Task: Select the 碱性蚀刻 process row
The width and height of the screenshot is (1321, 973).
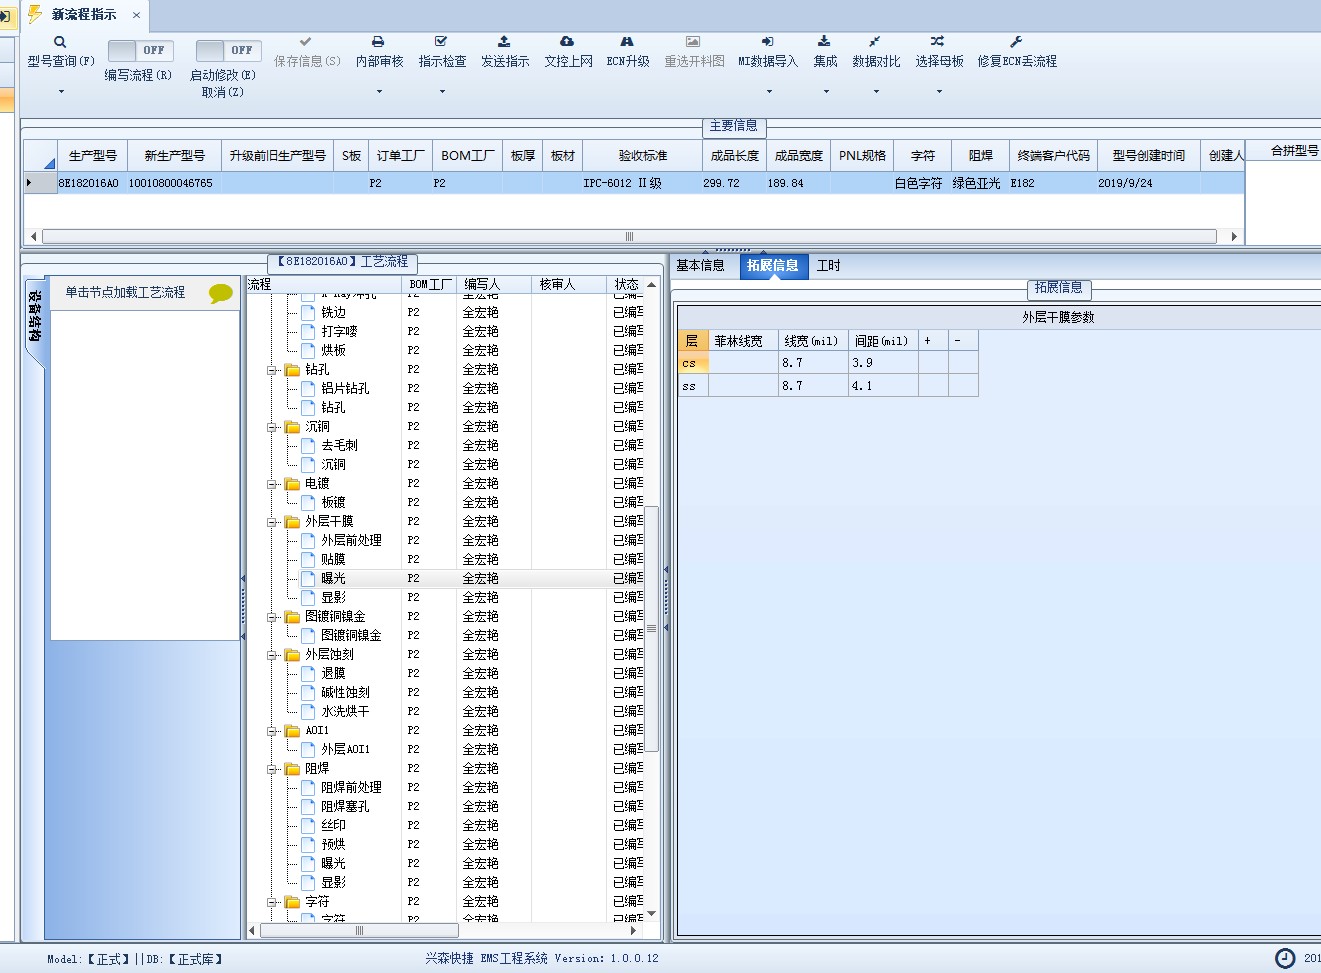Action: click(446, 693)
